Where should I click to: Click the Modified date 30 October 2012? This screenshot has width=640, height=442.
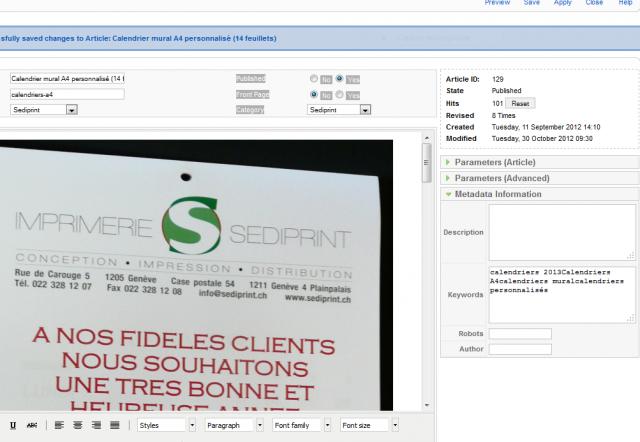pos(542,139)
